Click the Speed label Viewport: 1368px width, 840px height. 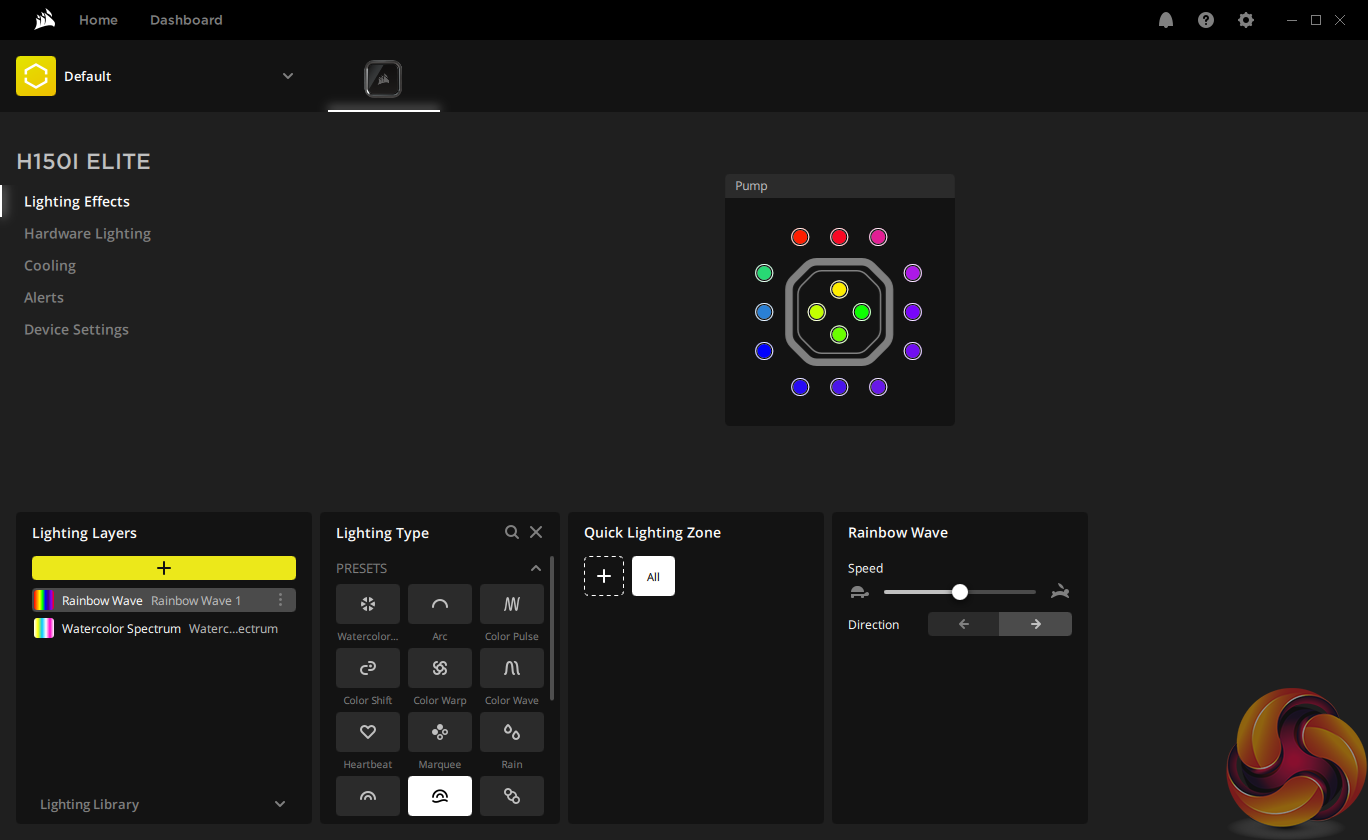click(866, 569)
